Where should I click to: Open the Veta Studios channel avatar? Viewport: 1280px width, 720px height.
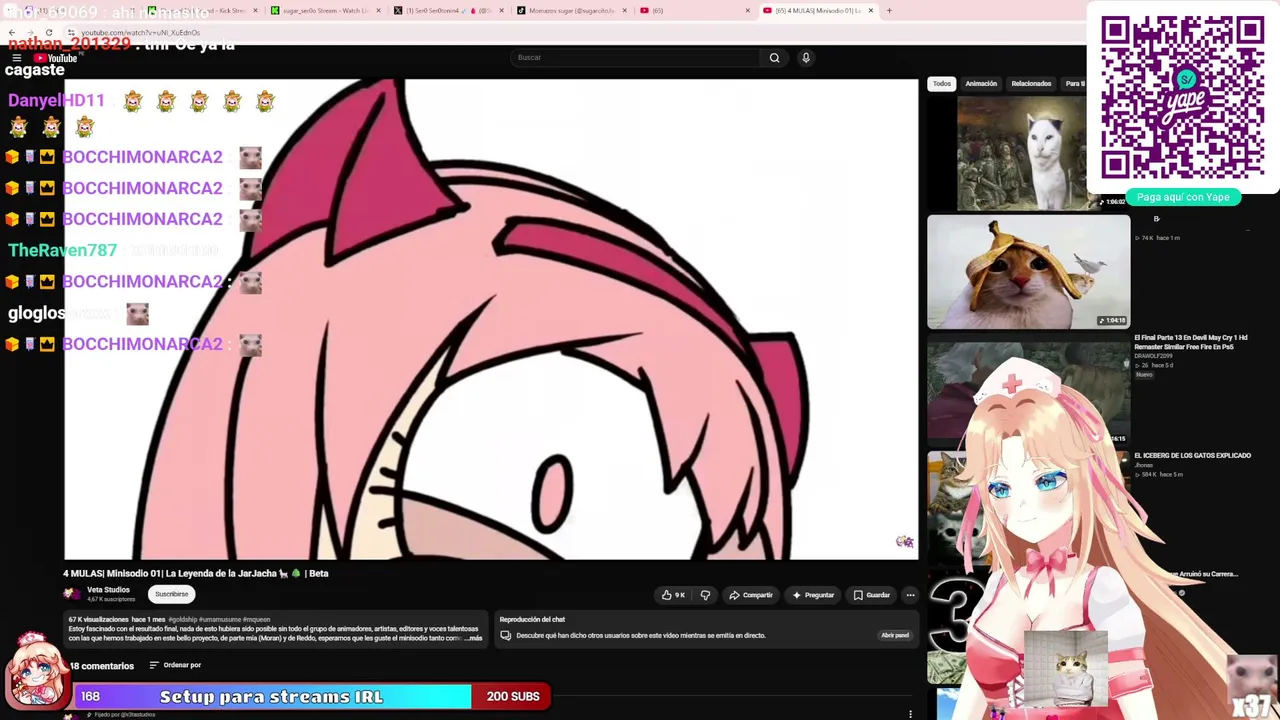pyautogui.click(x=72, y=594)
